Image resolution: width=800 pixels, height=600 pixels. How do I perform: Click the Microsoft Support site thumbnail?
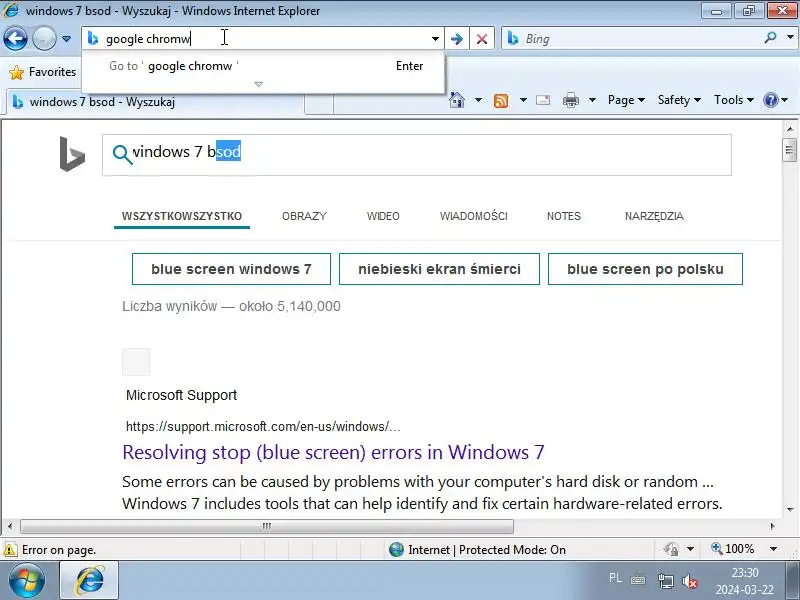(x=136, y=362)
